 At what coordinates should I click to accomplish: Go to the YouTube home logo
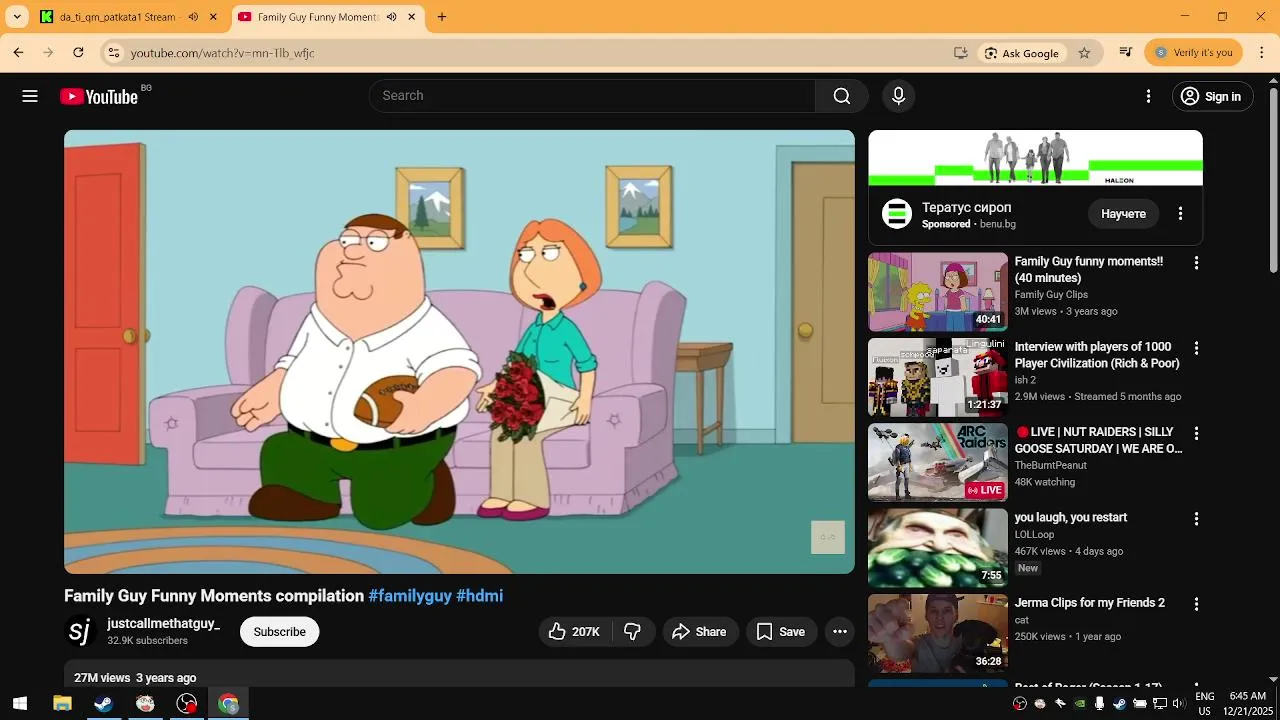click(99, 96)
